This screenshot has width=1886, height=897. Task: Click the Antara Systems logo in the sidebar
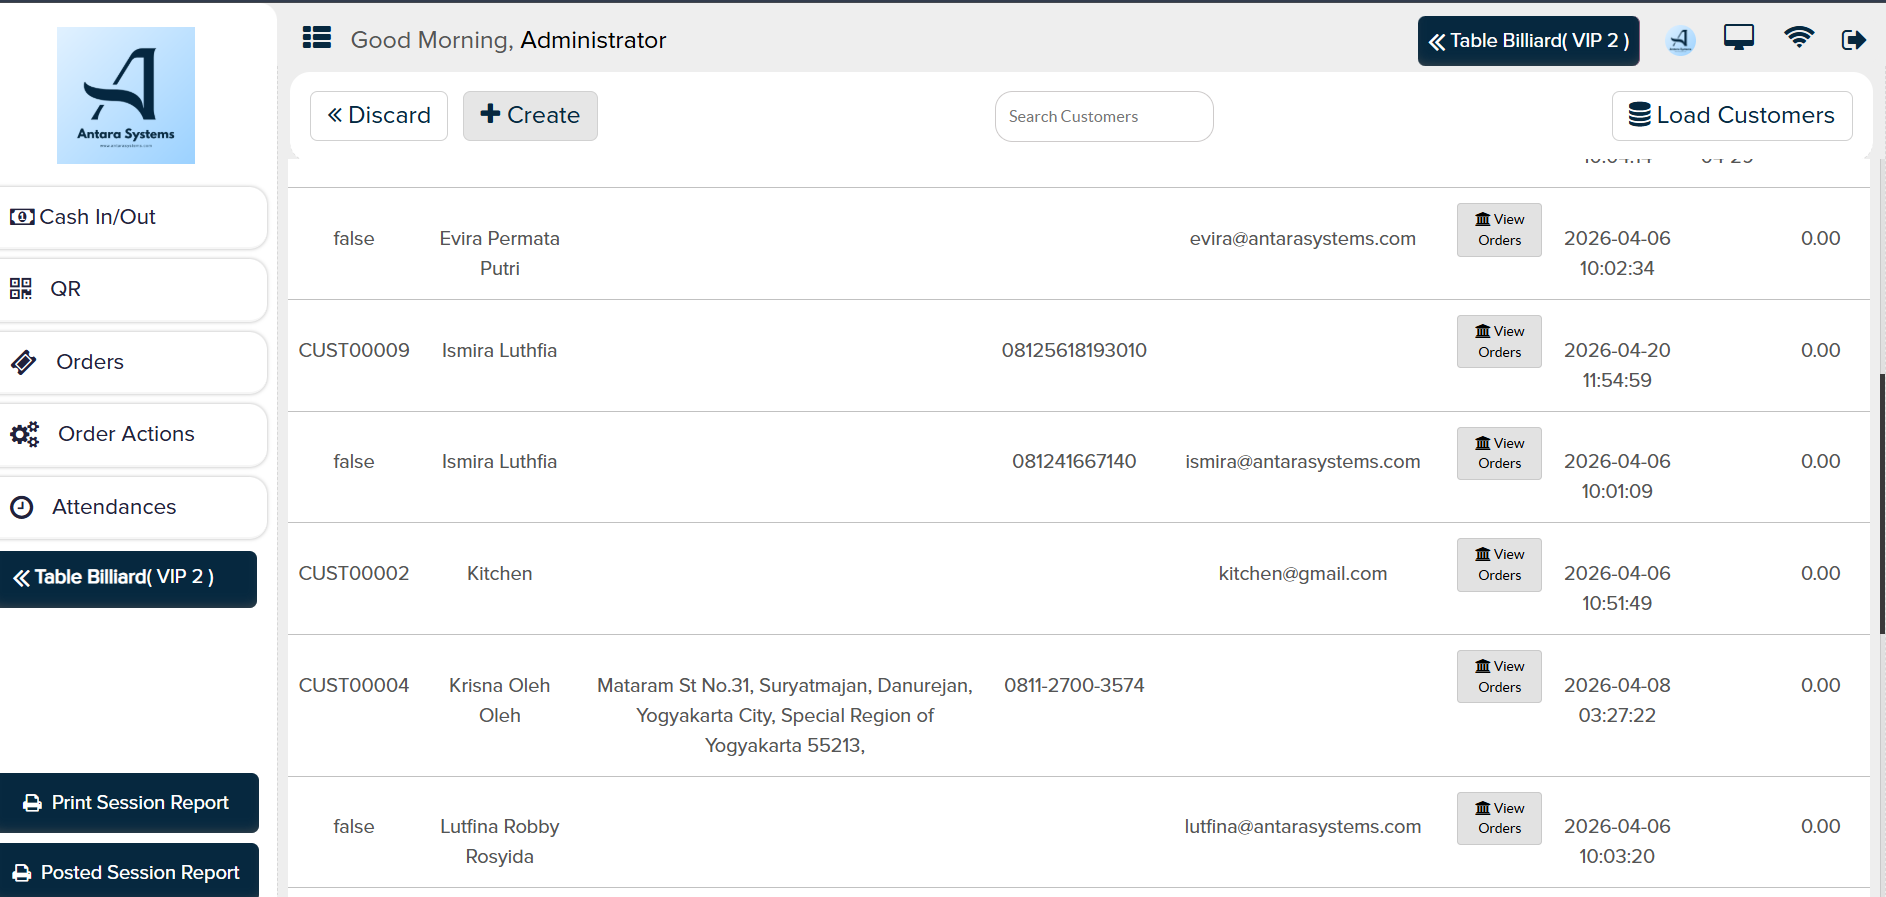click(126, 95)
